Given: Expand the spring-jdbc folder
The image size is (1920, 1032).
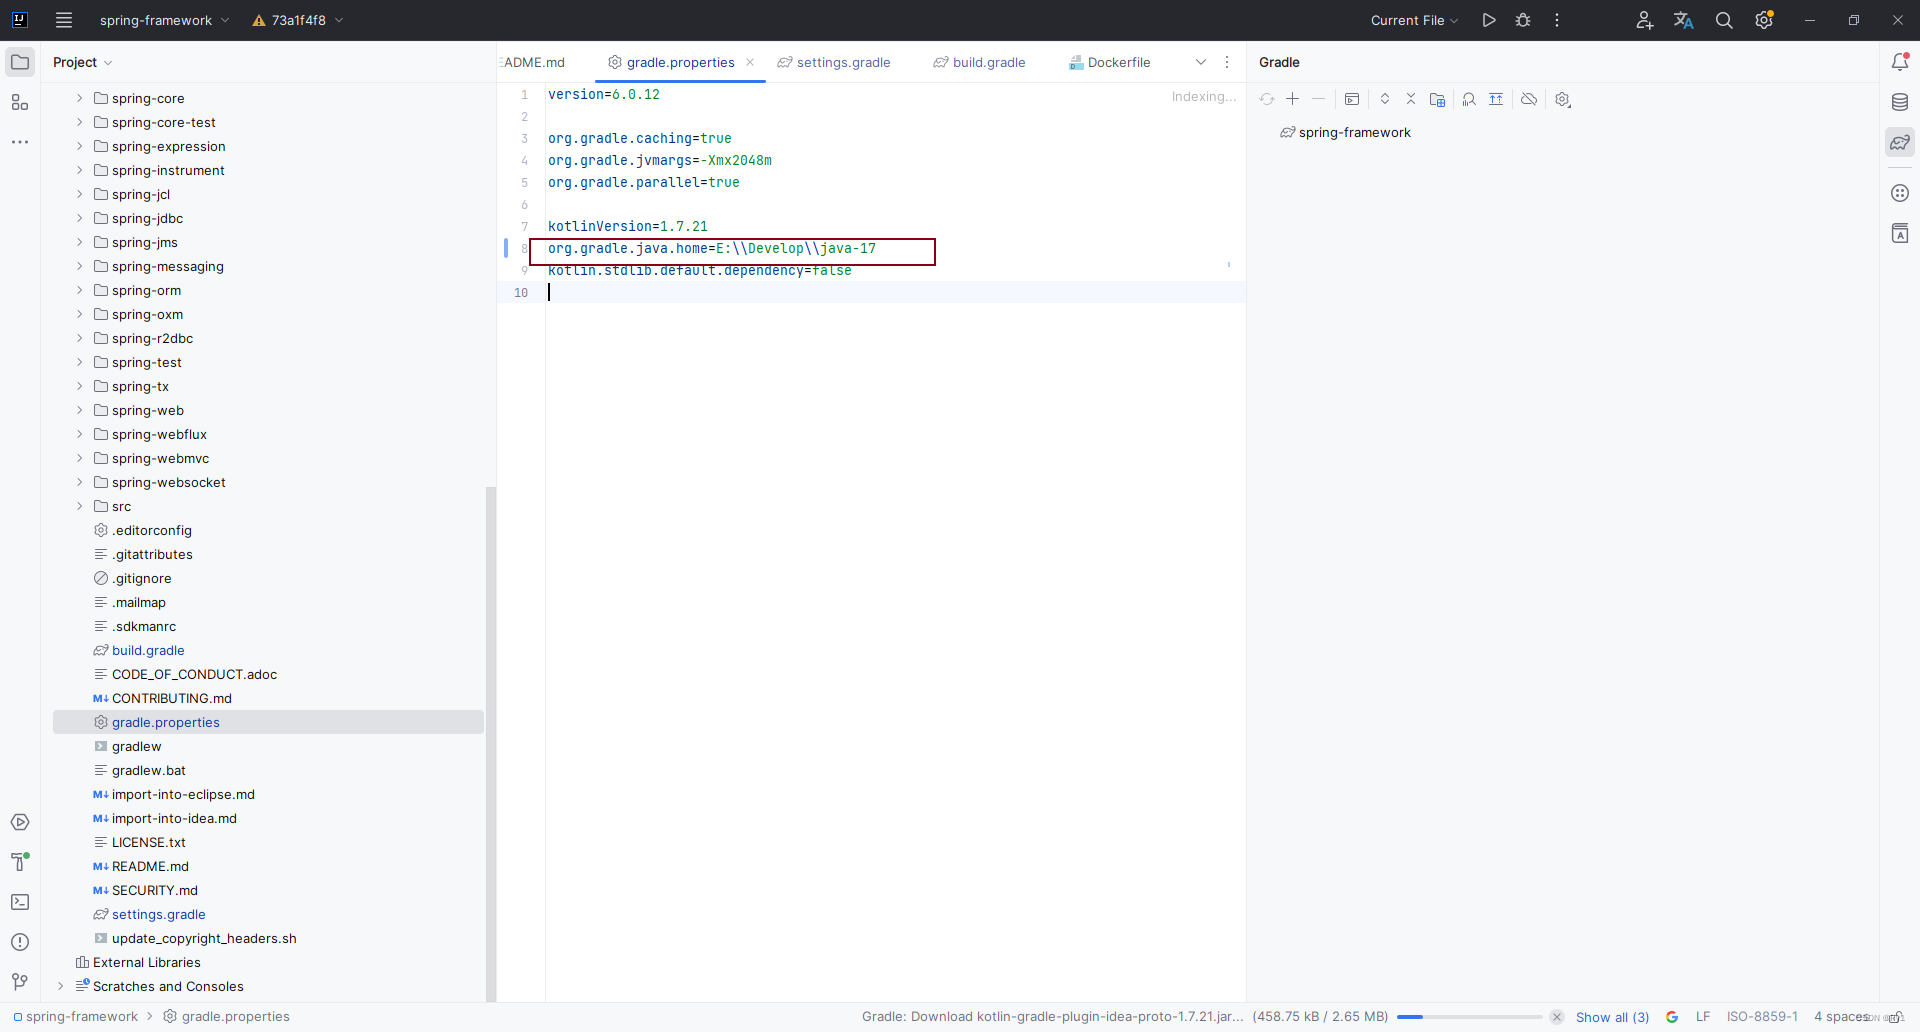Looking at the screenshot, I should tap(80, 218).
